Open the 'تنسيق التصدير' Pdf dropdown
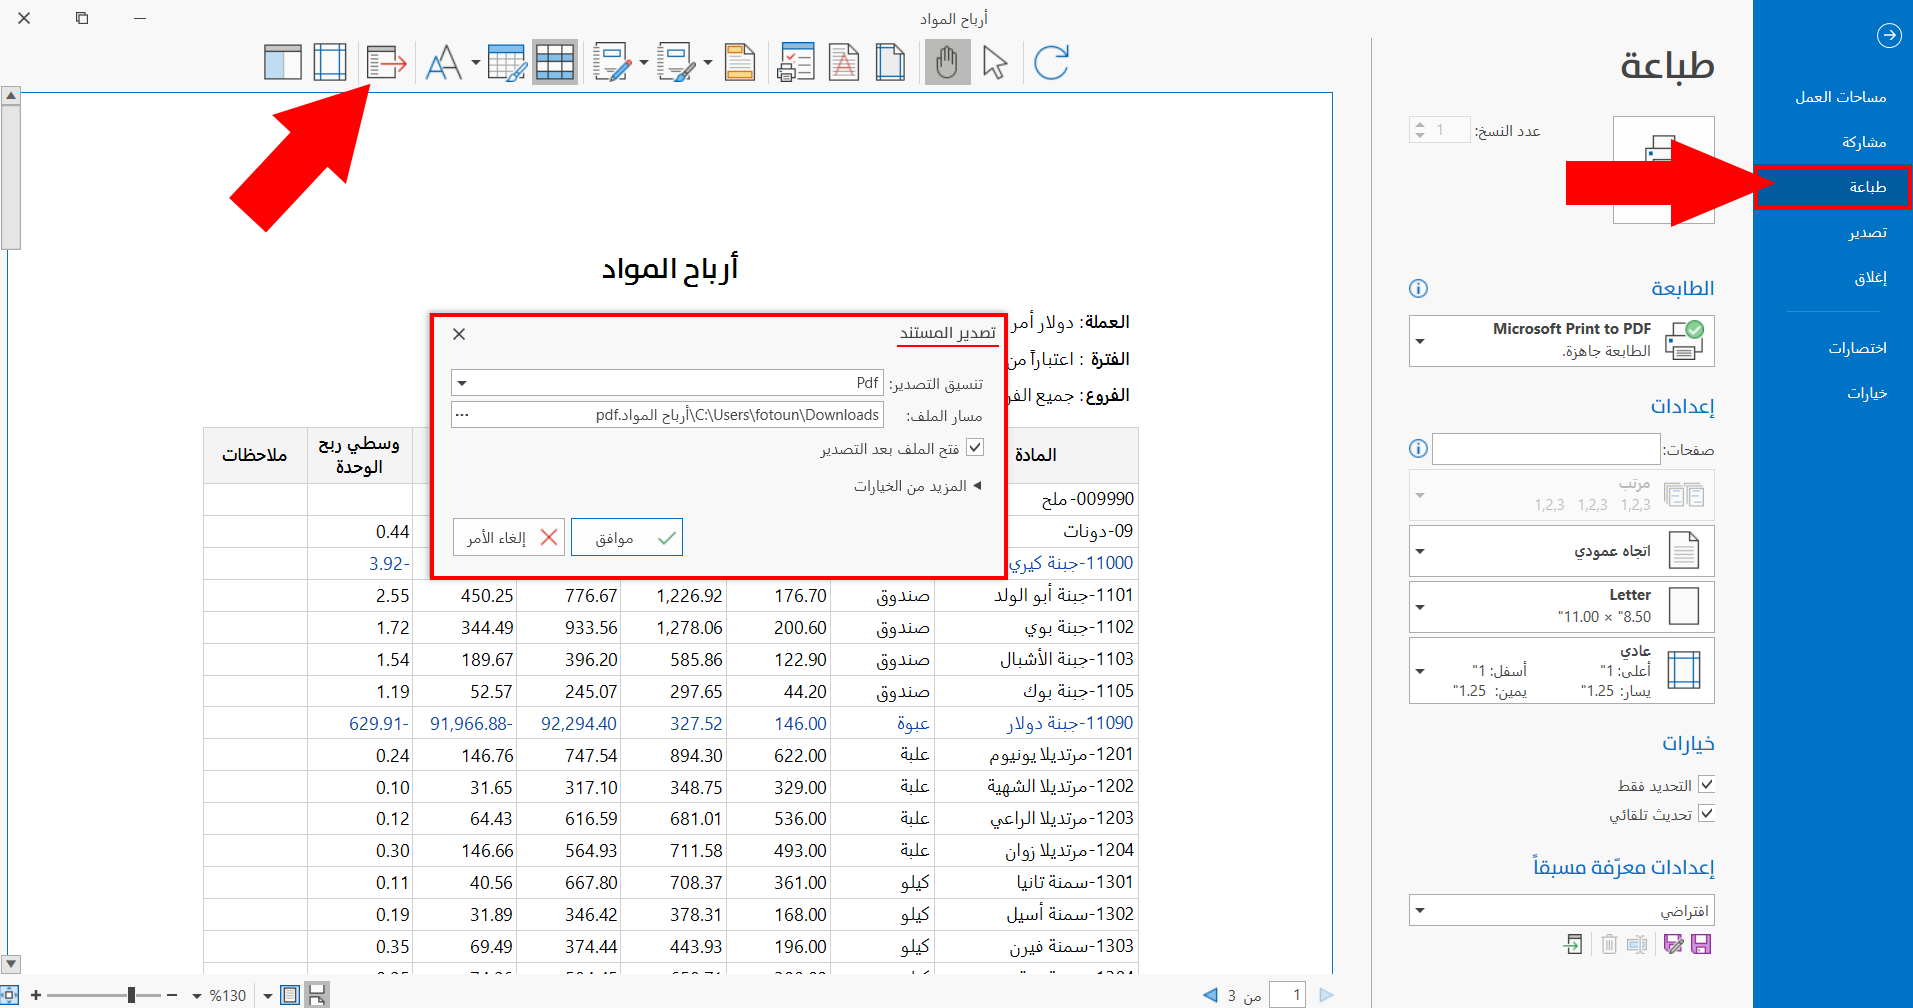The height and width of the screenshot is (1008, 1913). pyautogui.click(x=667, y=383)
